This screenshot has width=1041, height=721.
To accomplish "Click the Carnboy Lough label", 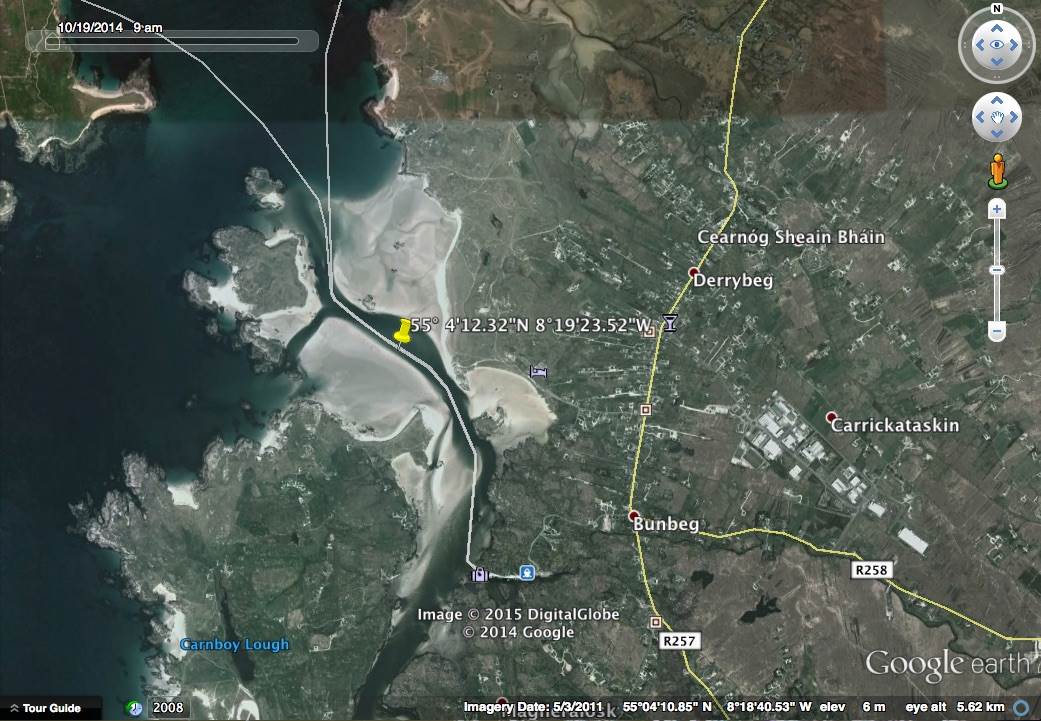I will tap(234, 645).
